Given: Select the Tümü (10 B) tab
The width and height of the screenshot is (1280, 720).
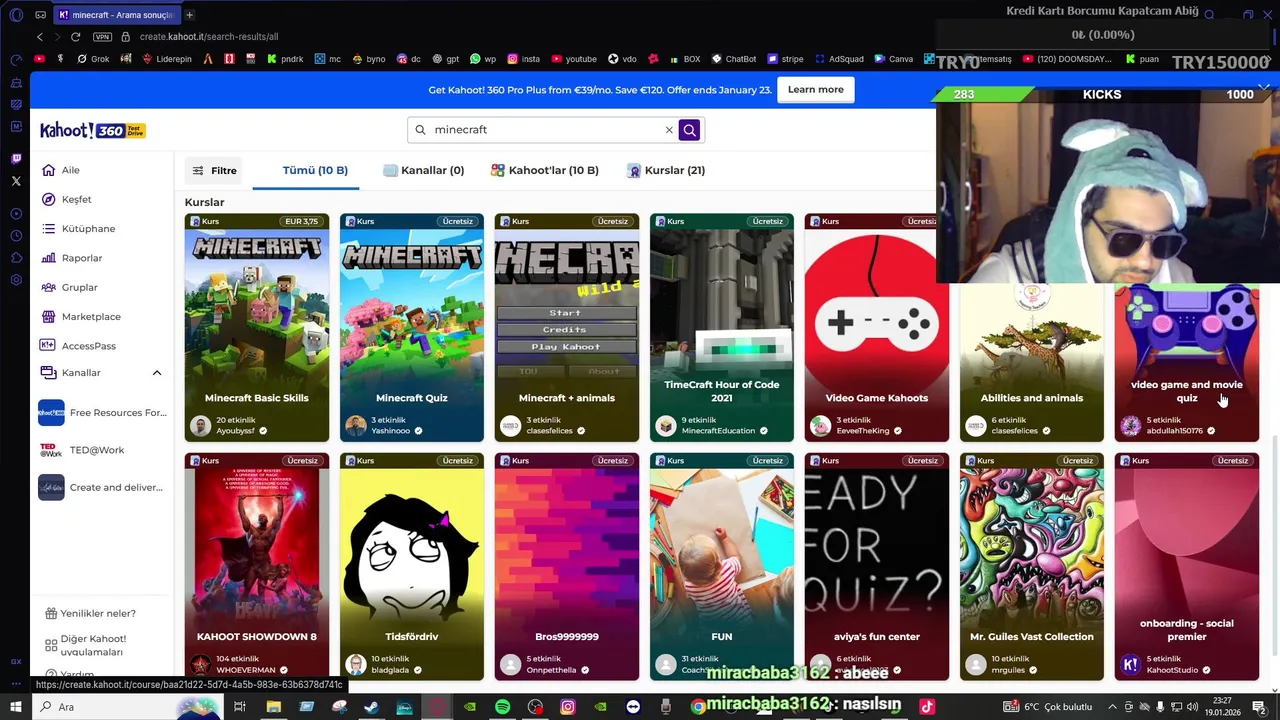Looking at the screenshot, I should coord(315,171).
